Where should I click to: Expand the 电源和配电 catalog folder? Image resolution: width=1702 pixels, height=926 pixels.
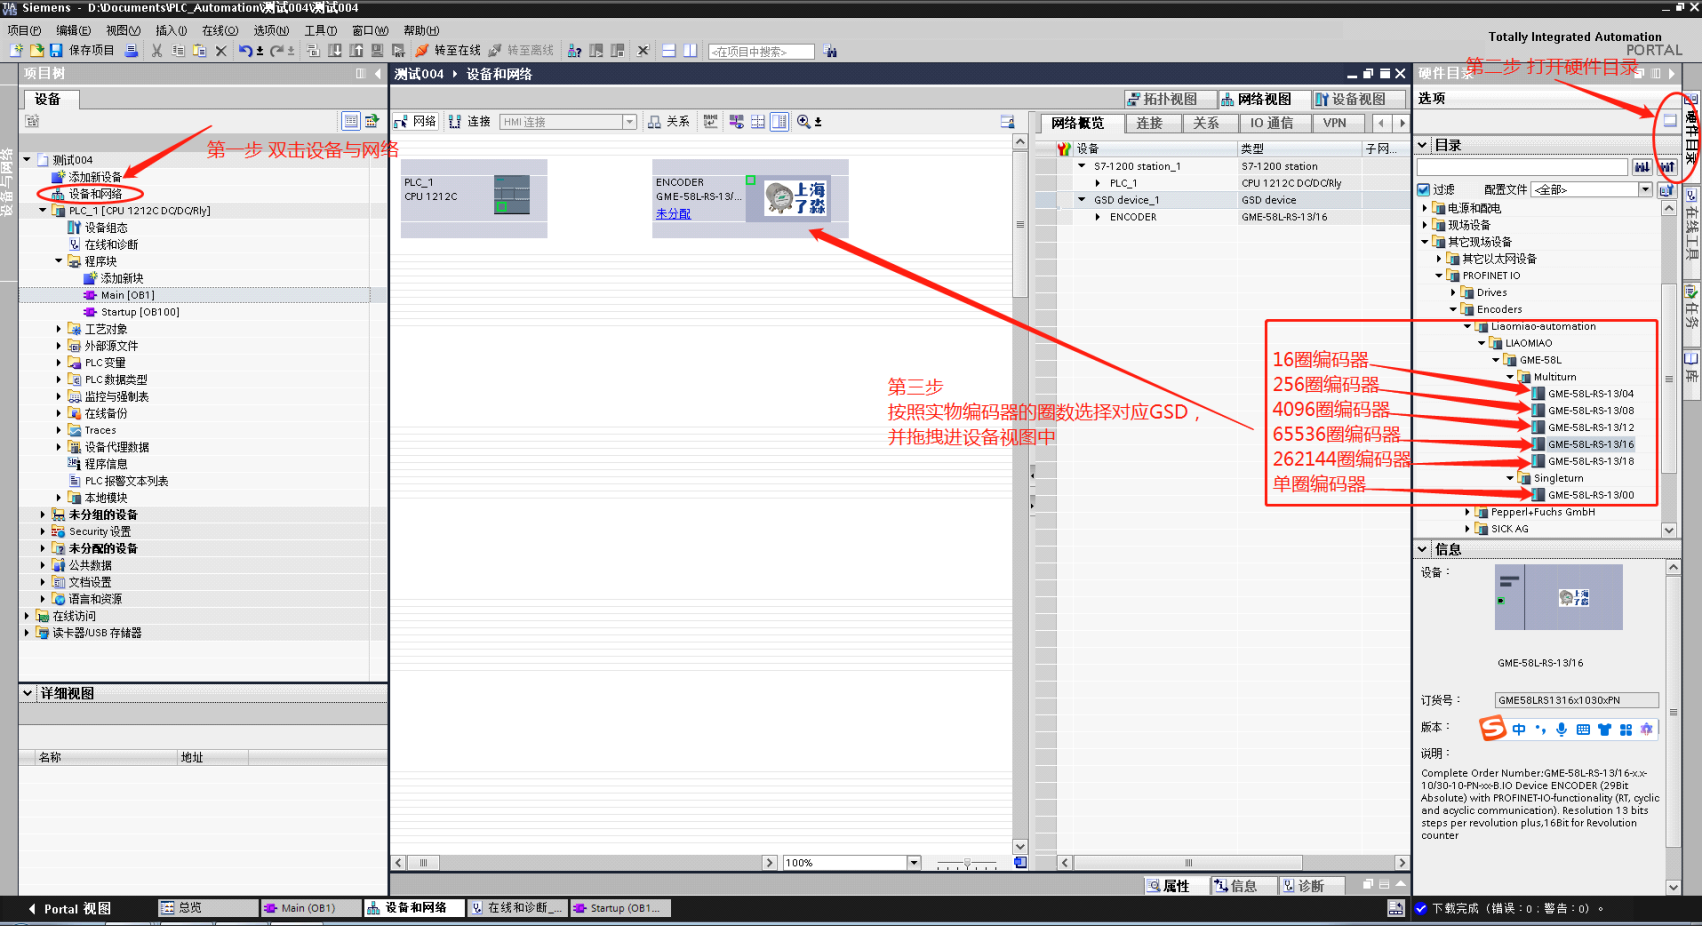pos(1425,208)
